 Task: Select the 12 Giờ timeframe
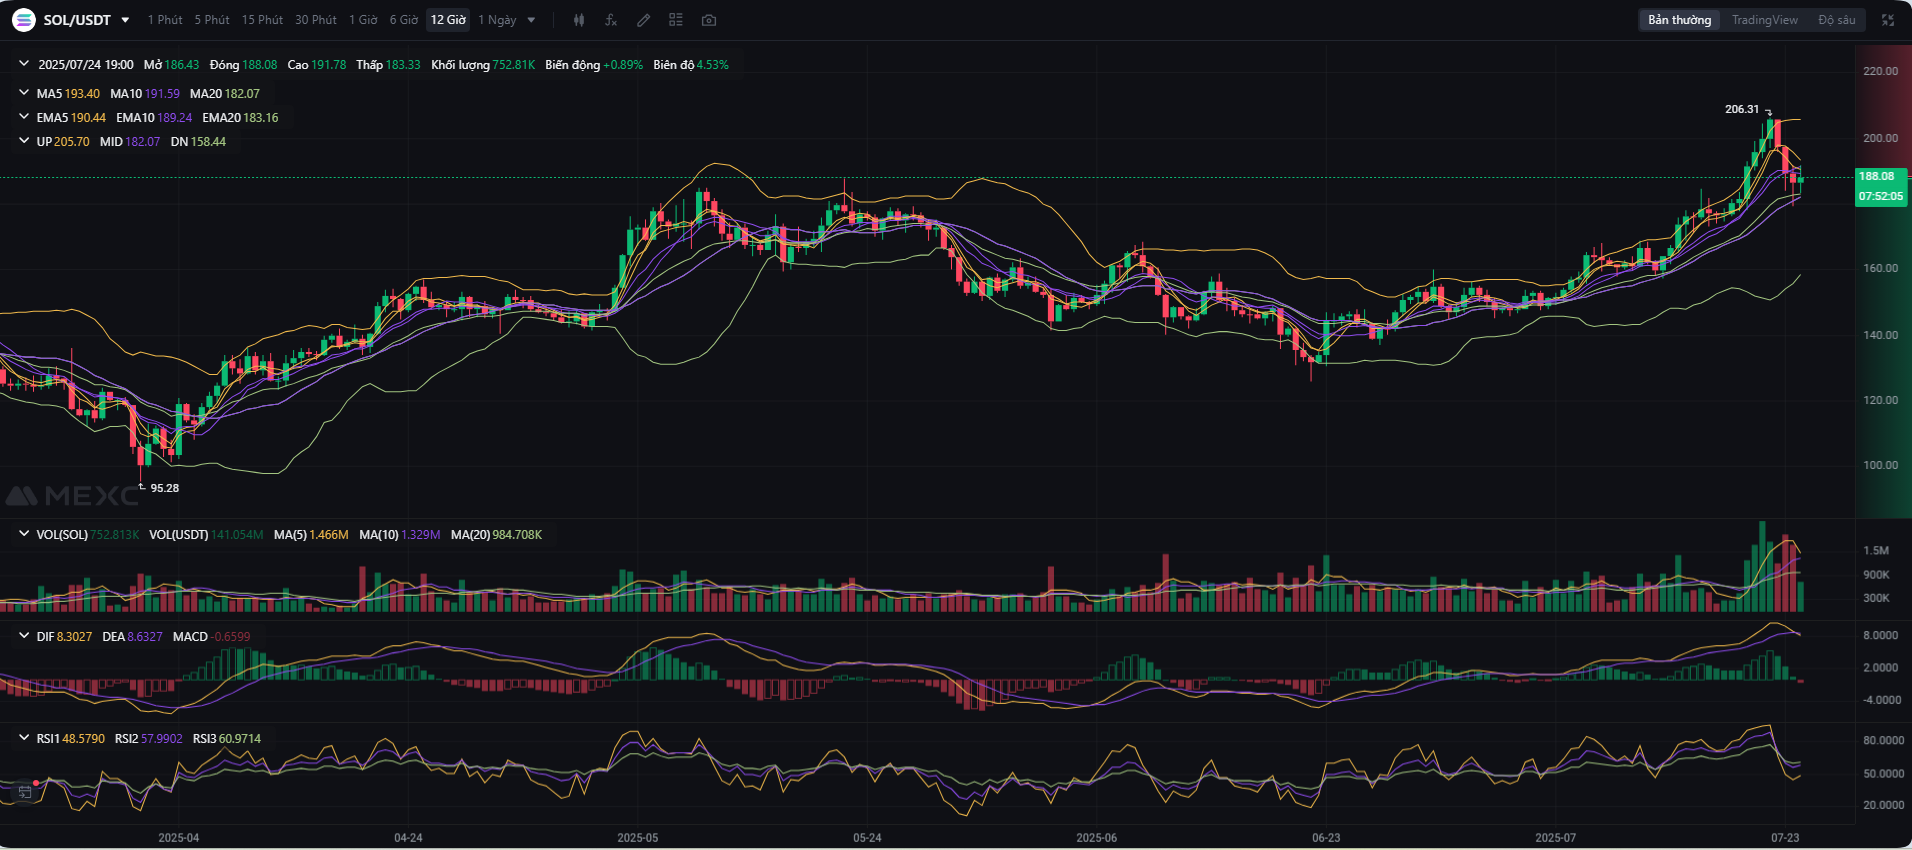click(x=448, y=20)
